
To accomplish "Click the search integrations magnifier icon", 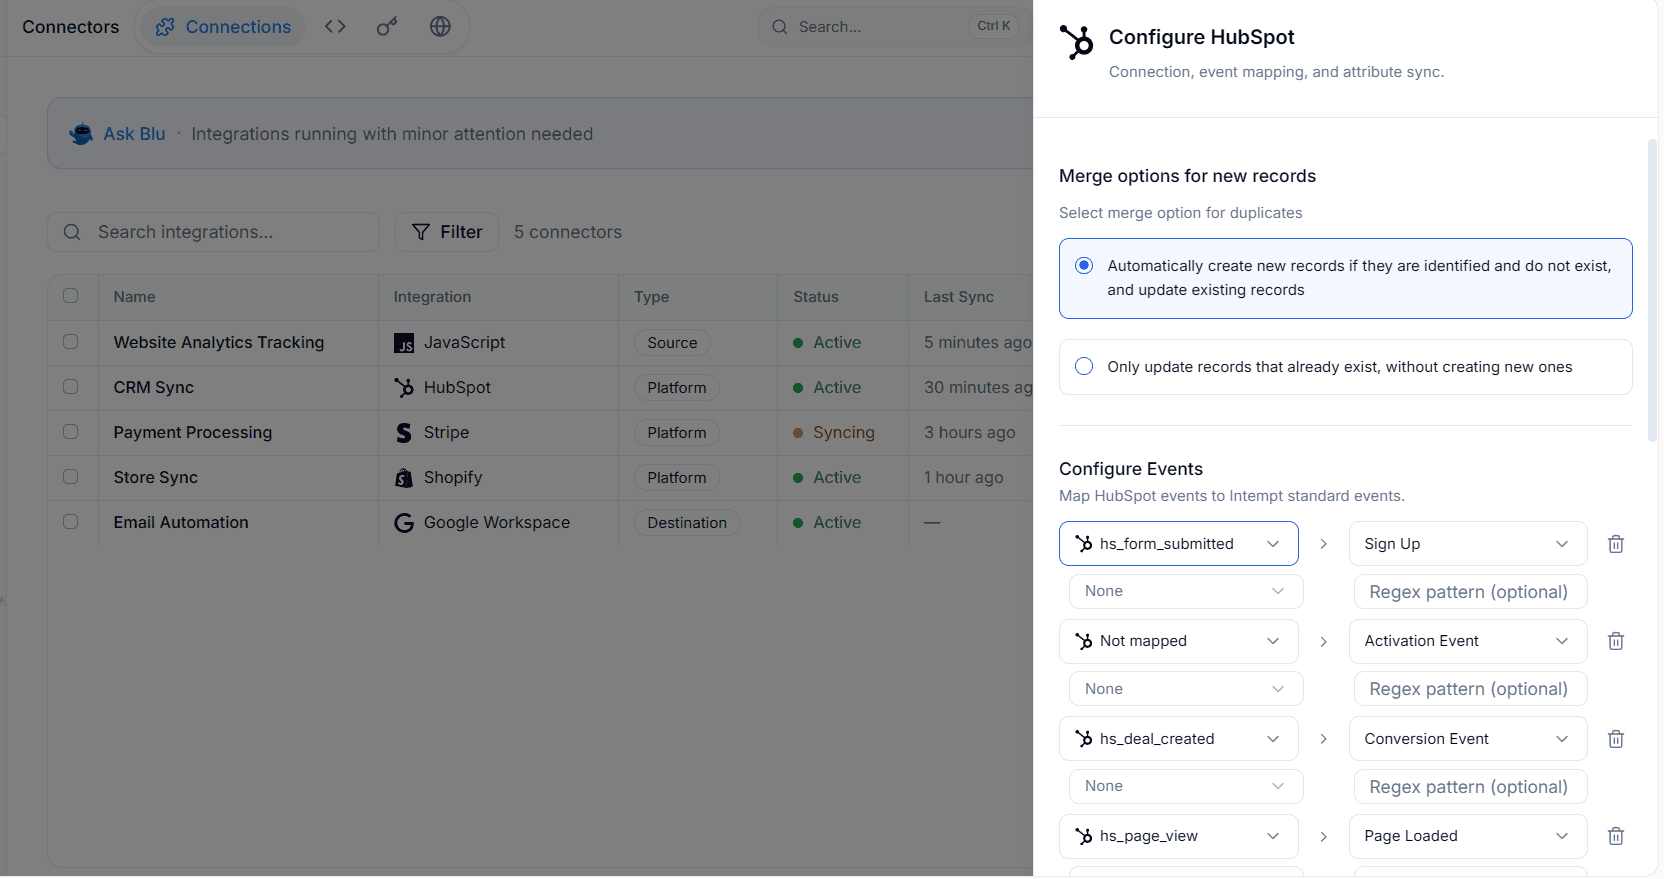I will pyautogui.click(x=72, y=232).
